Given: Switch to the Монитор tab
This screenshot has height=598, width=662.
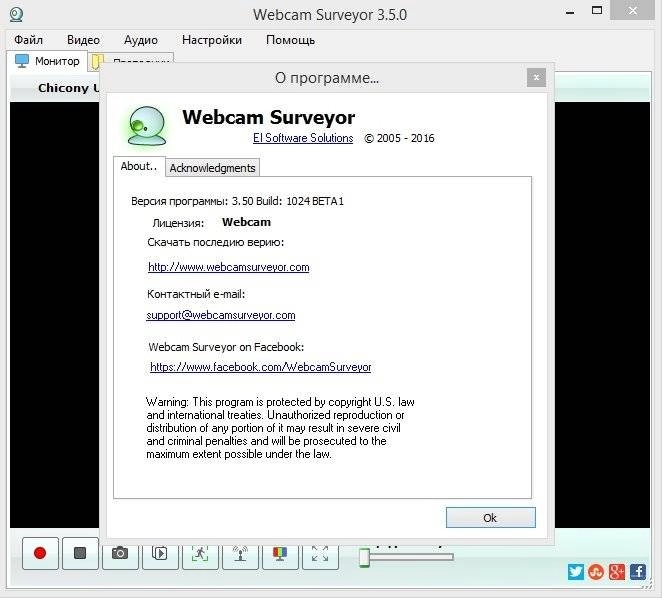Looking at the screenshot, I should [47, 61].
